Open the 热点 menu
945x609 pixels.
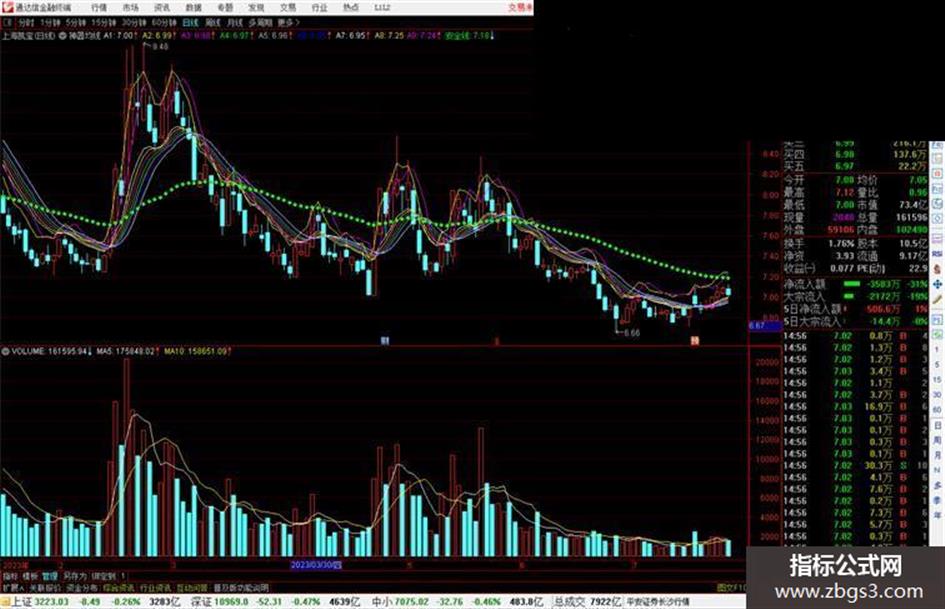tap(351, 8)
